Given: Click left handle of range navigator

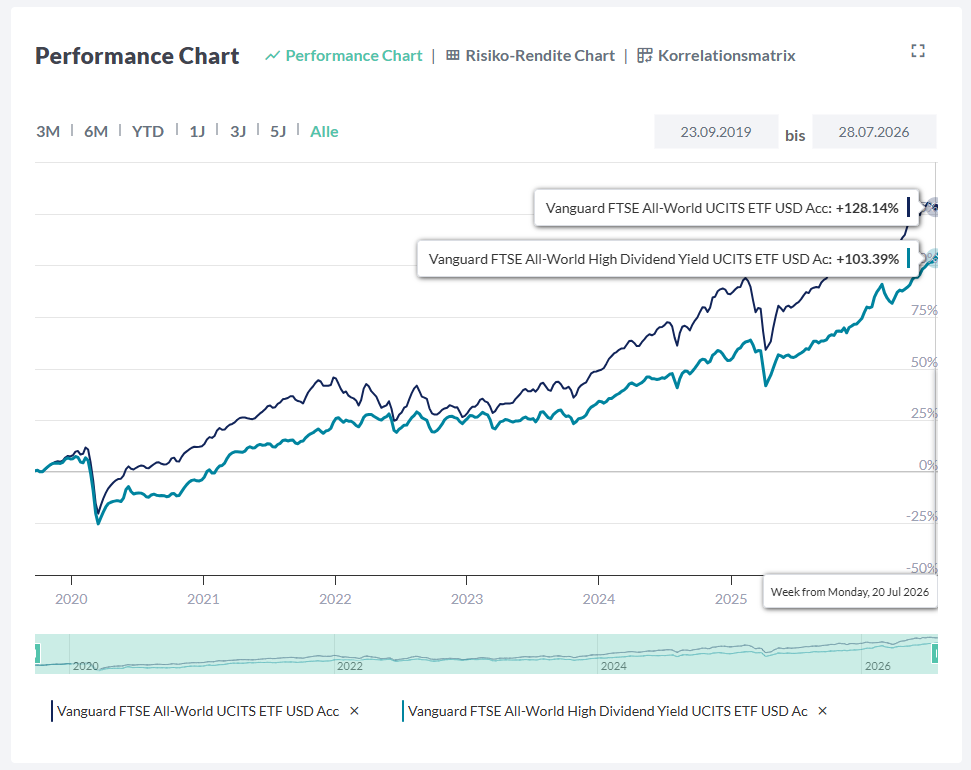Looking at the screenshot, I should pyautogui.click(x=37, y=654).
